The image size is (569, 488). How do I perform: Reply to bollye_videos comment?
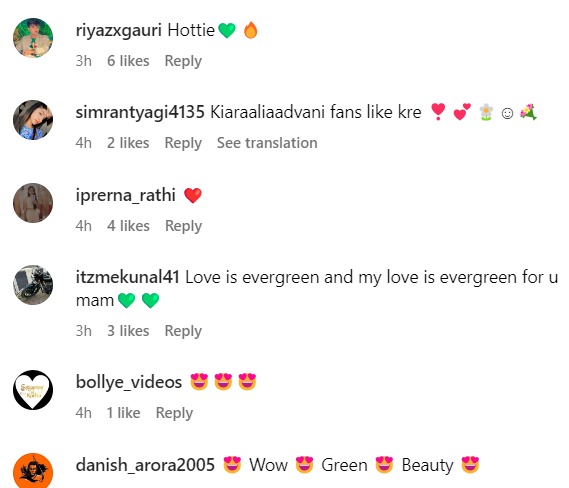(175, 413)
